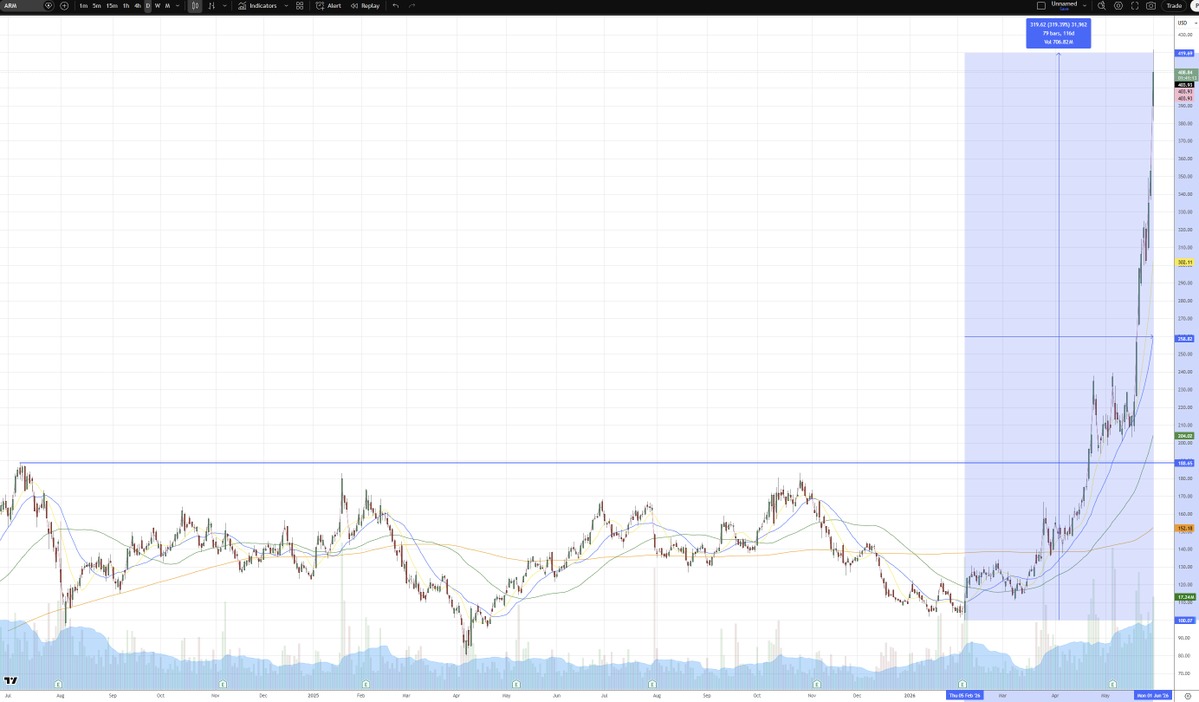
Task: Open the quick search icon
Action: (x=1102, y=5)
